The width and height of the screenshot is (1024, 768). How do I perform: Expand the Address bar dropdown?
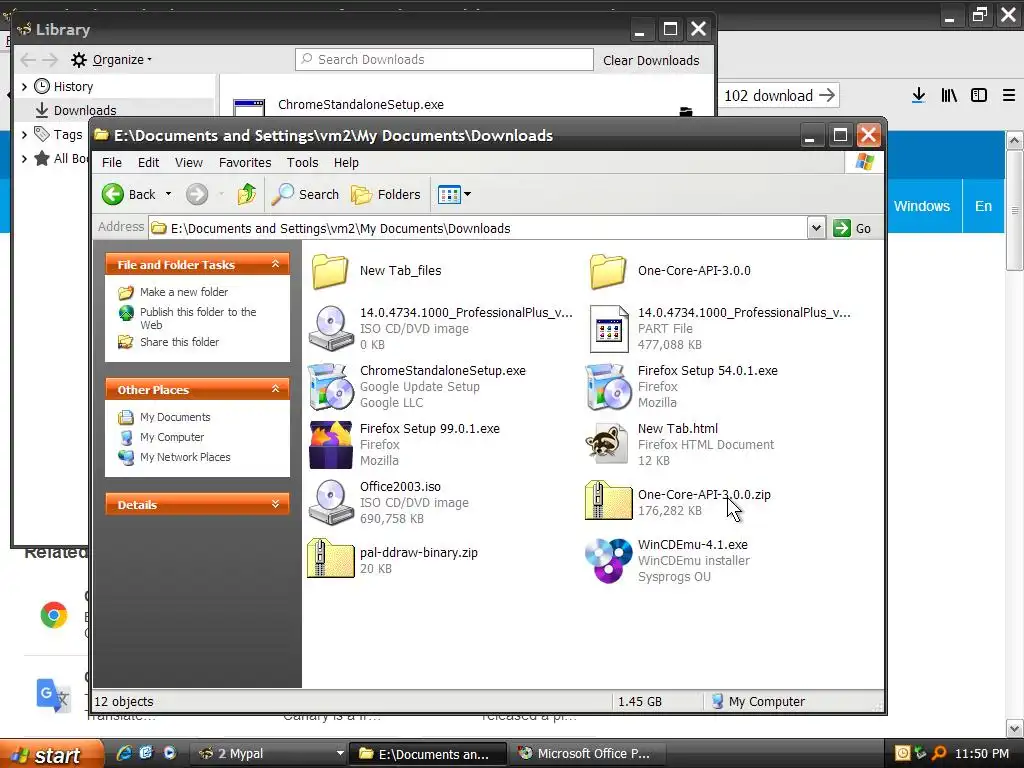click(816, 228)
